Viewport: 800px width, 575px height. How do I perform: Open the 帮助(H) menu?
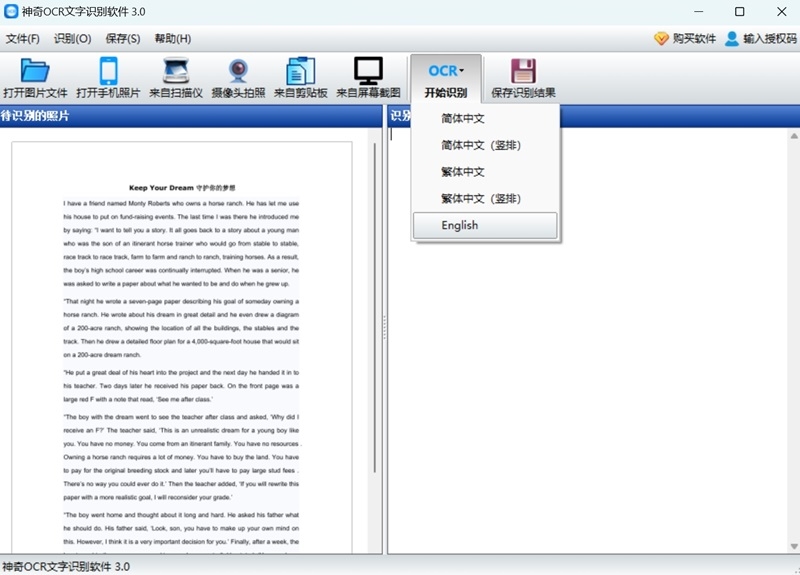coord(173,39)
